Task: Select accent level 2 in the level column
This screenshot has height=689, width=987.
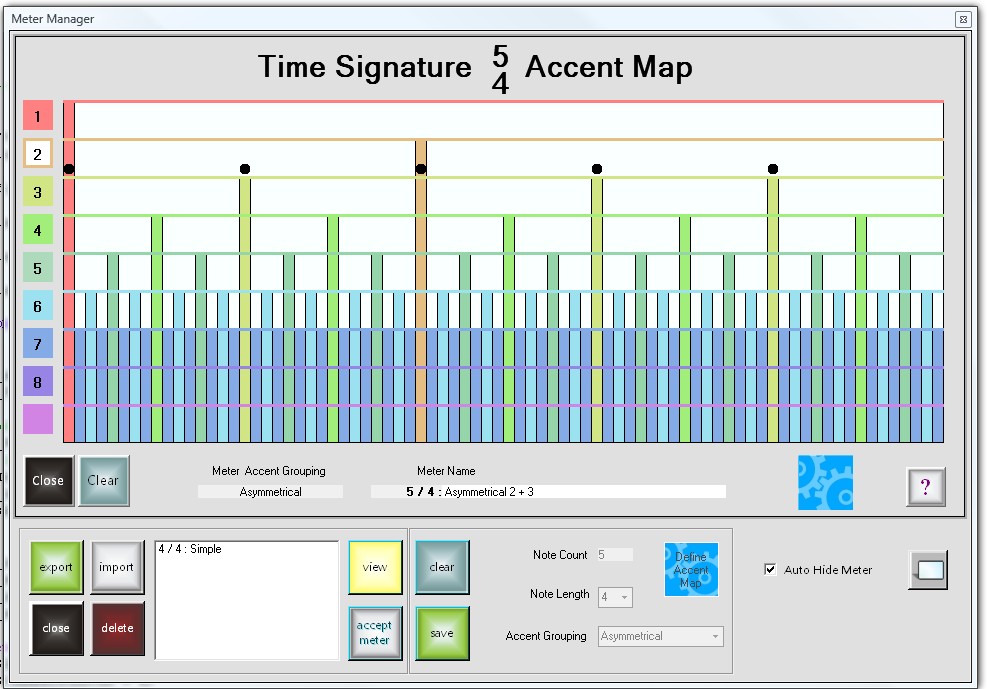Action: pyautogui.click(x=38, y=154)
